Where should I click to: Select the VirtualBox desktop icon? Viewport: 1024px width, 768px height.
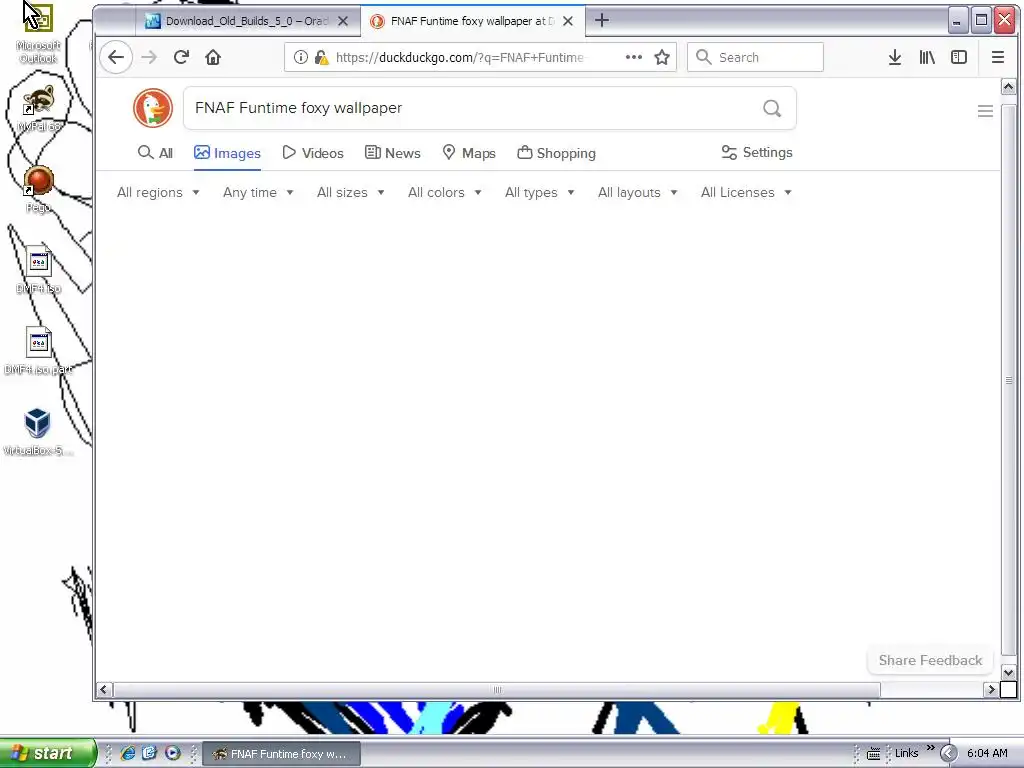[x=37, y=432]
